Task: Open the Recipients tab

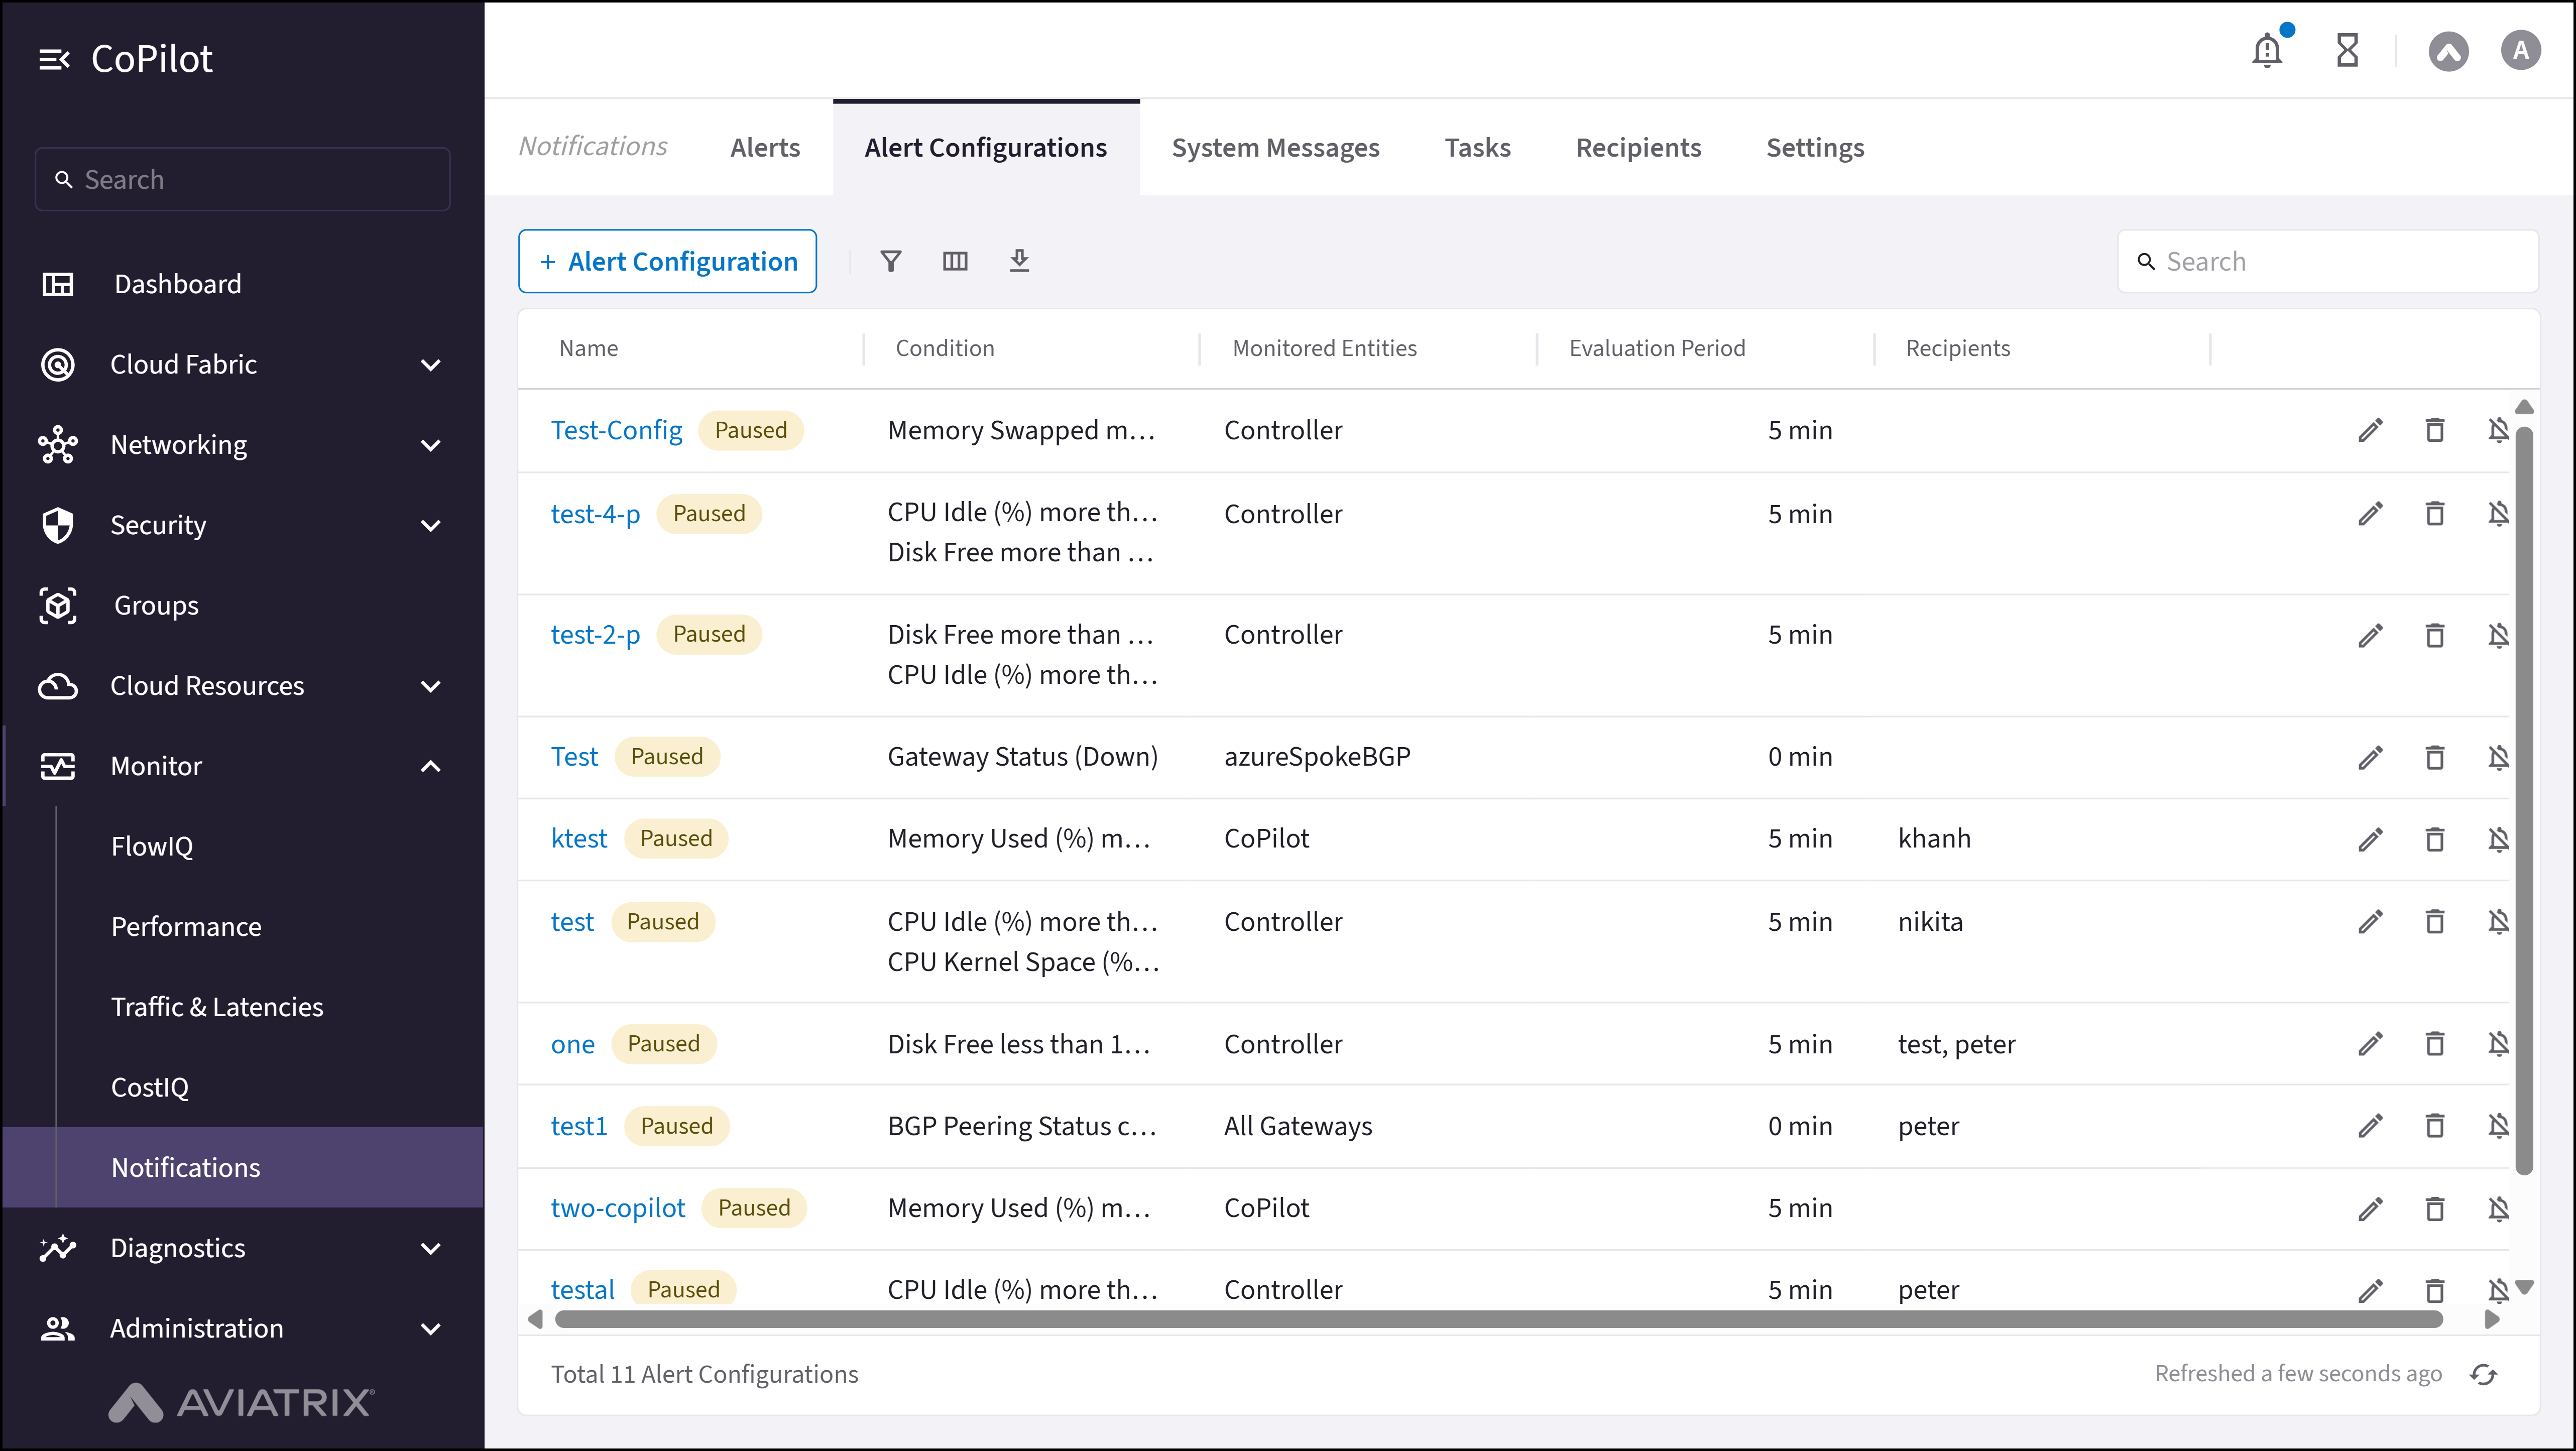Action: [x=1638, y=147]
